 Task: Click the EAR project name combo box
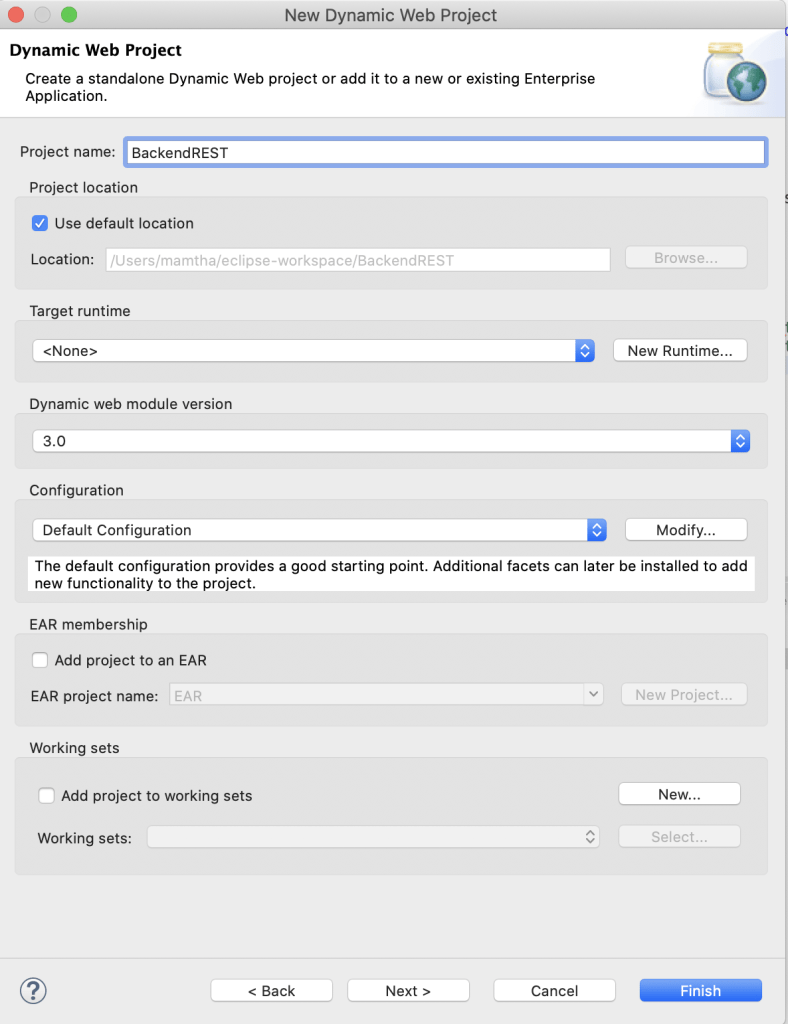(386, 695)
